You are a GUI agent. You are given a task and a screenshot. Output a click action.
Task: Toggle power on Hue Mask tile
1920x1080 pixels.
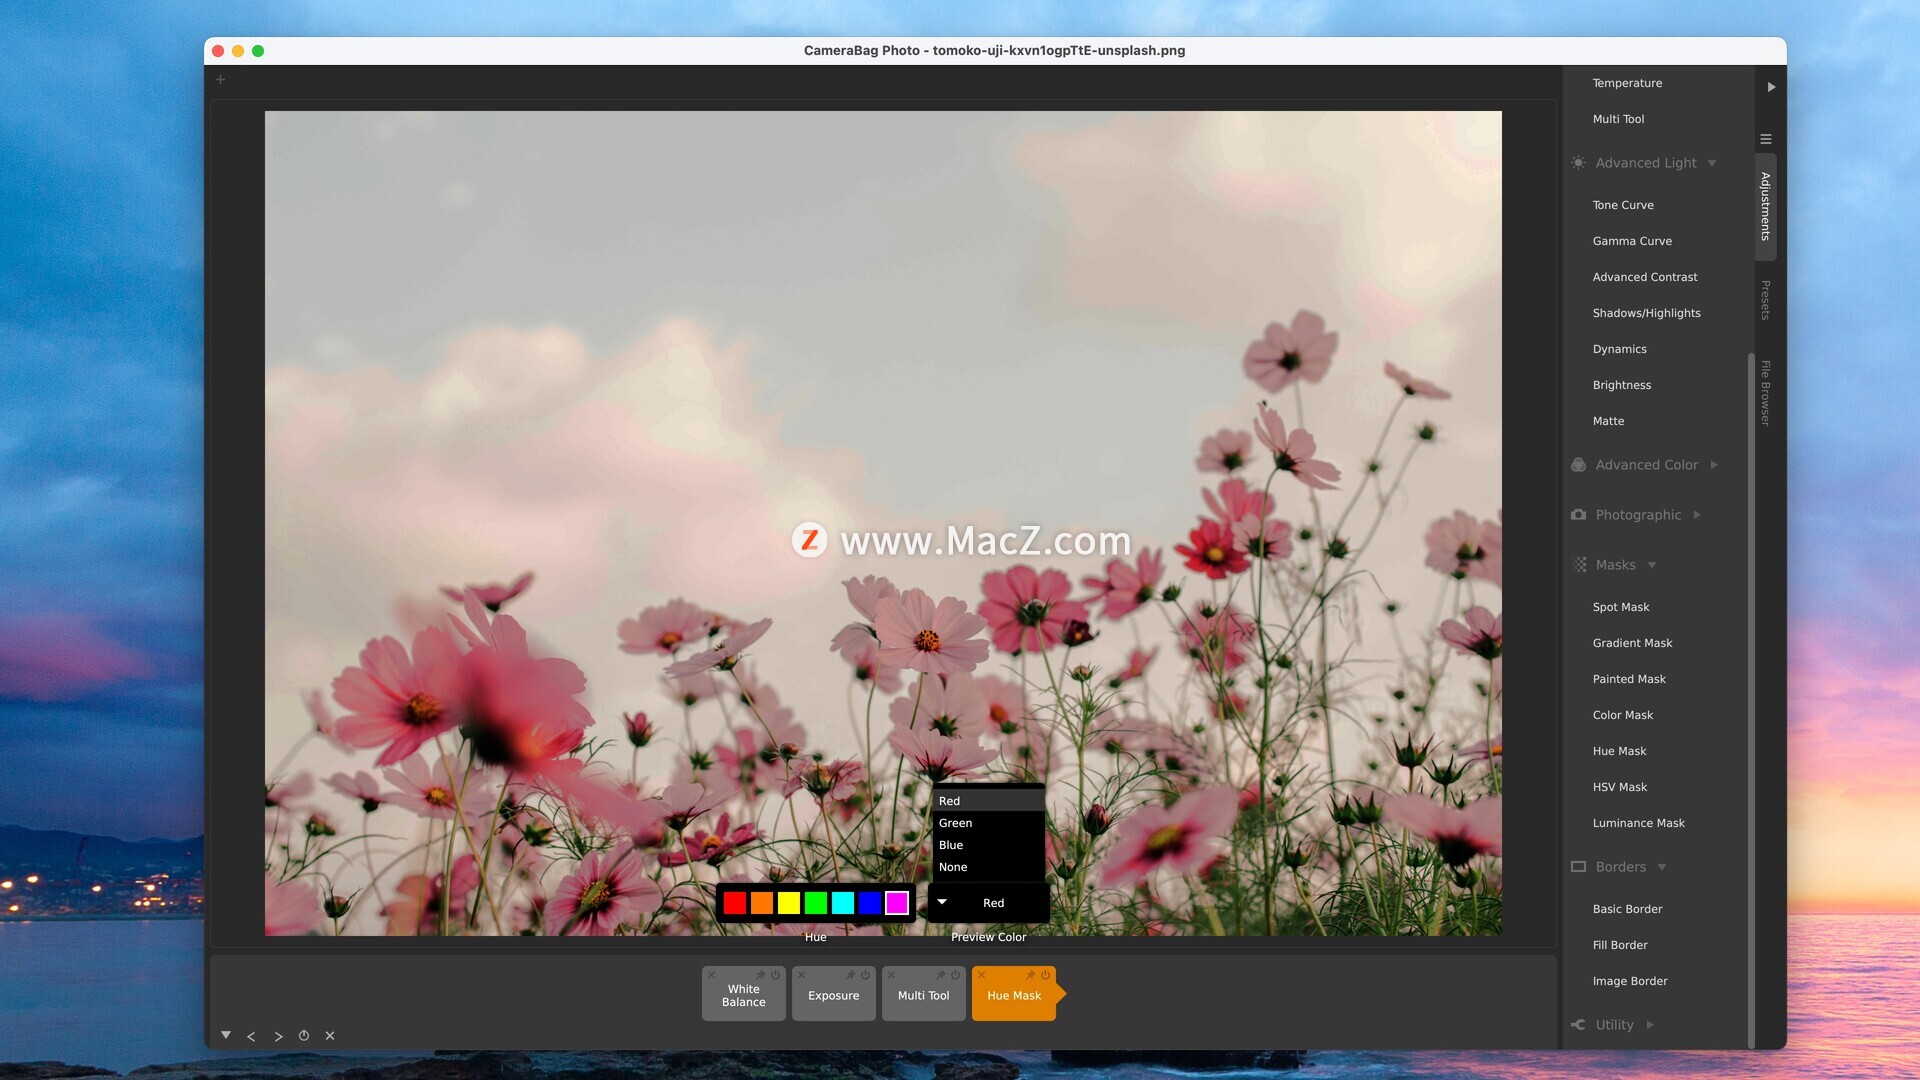(x=1045, y=975)
